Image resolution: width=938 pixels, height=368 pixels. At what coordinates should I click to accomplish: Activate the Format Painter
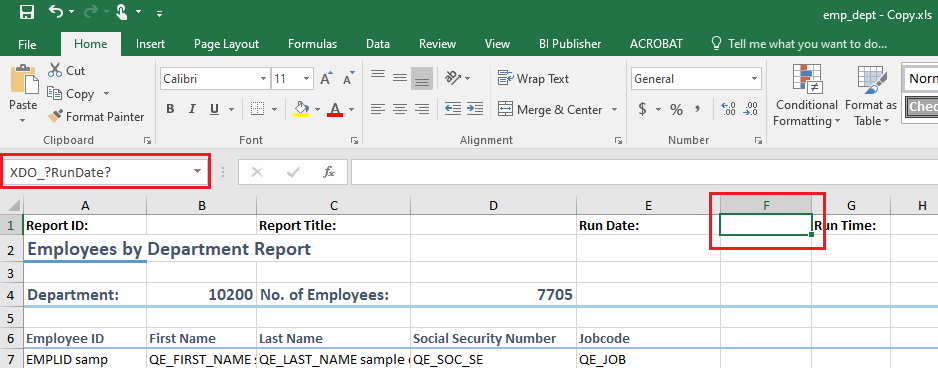tap(96, 117)
